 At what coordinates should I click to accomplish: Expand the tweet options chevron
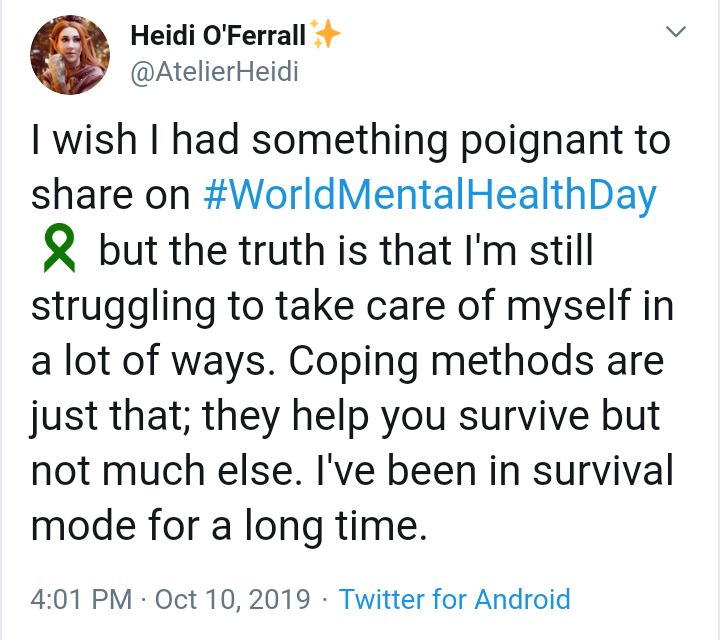point(676,33)
